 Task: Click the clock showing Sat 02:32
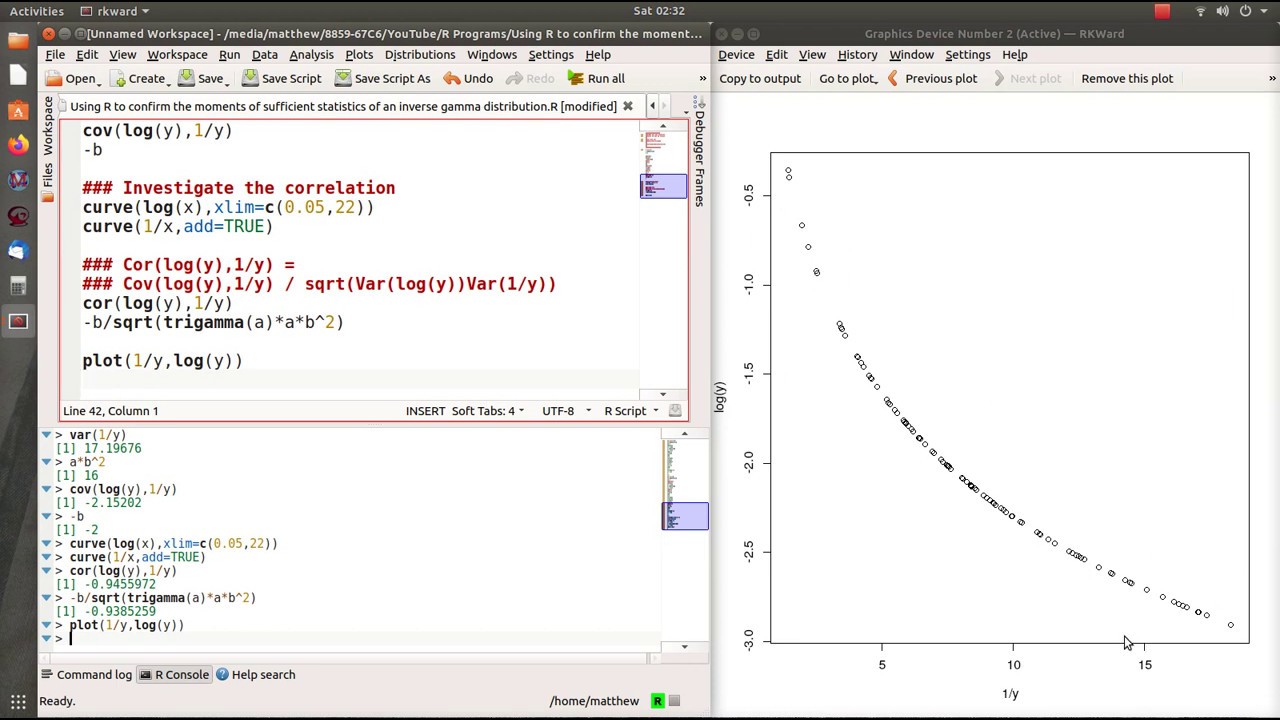pyautogui.click(x=659, y=11)
